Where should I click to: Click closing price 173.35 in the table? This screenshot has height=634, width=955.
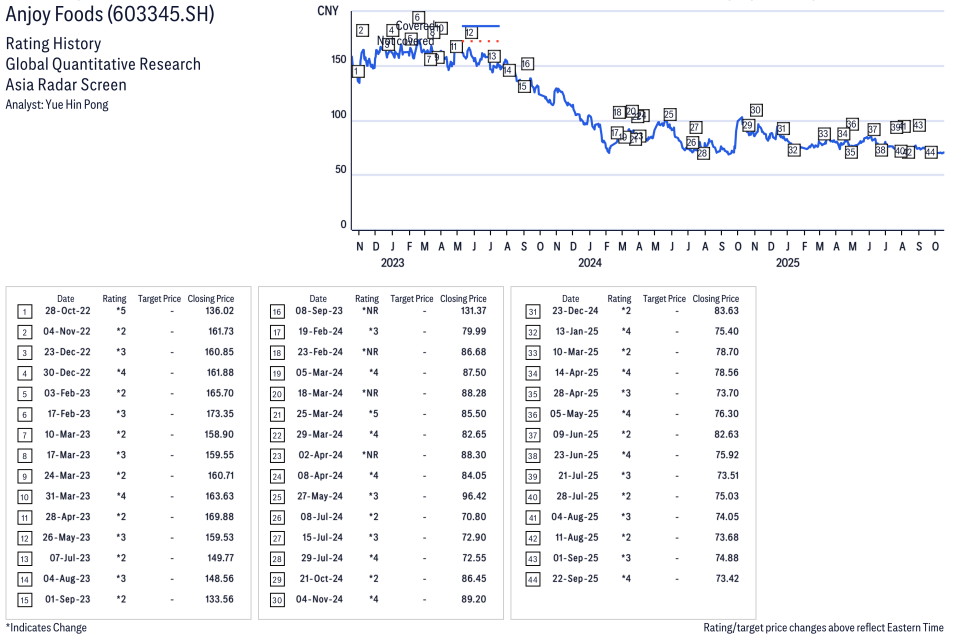217,414
